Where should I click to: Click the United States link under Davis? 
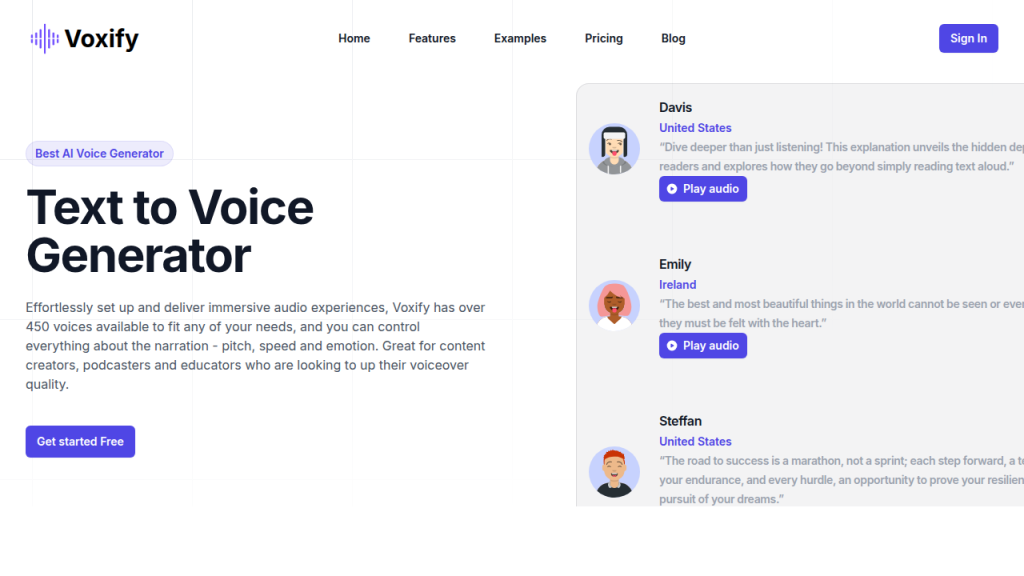[x=695, y=127]
